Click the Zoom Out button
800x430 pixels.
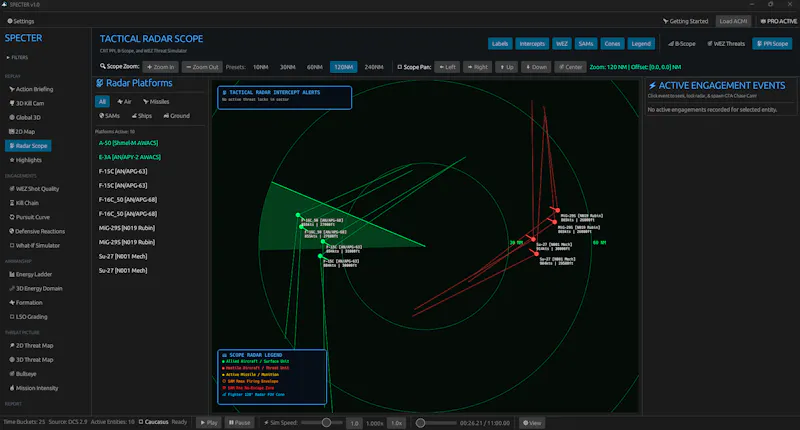click(x=202, y=67)
